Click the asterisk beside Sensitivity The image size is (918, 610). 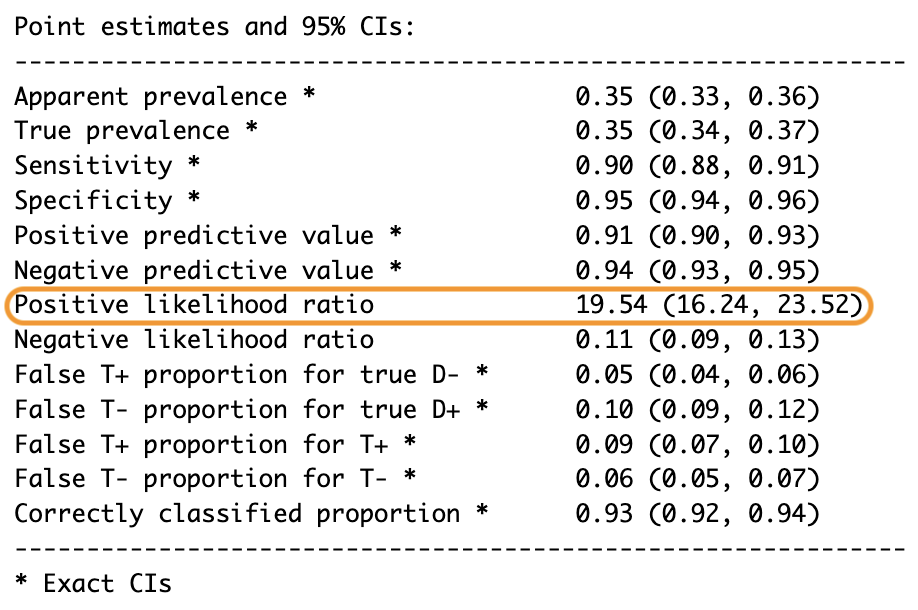[194, 162]
